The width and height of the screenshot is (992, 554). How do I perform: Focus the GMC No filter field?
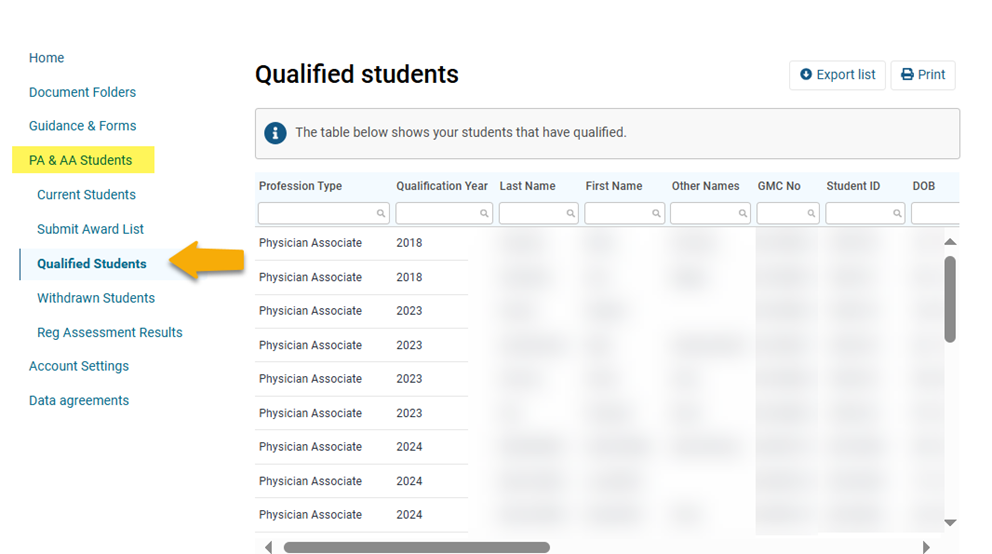pos(788,214)
